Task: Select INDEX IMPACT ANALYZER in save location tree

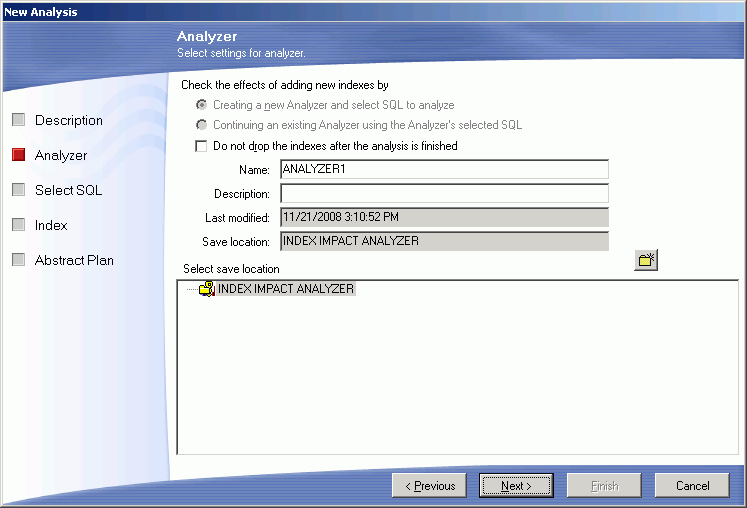Action: [x=286, y=289]
